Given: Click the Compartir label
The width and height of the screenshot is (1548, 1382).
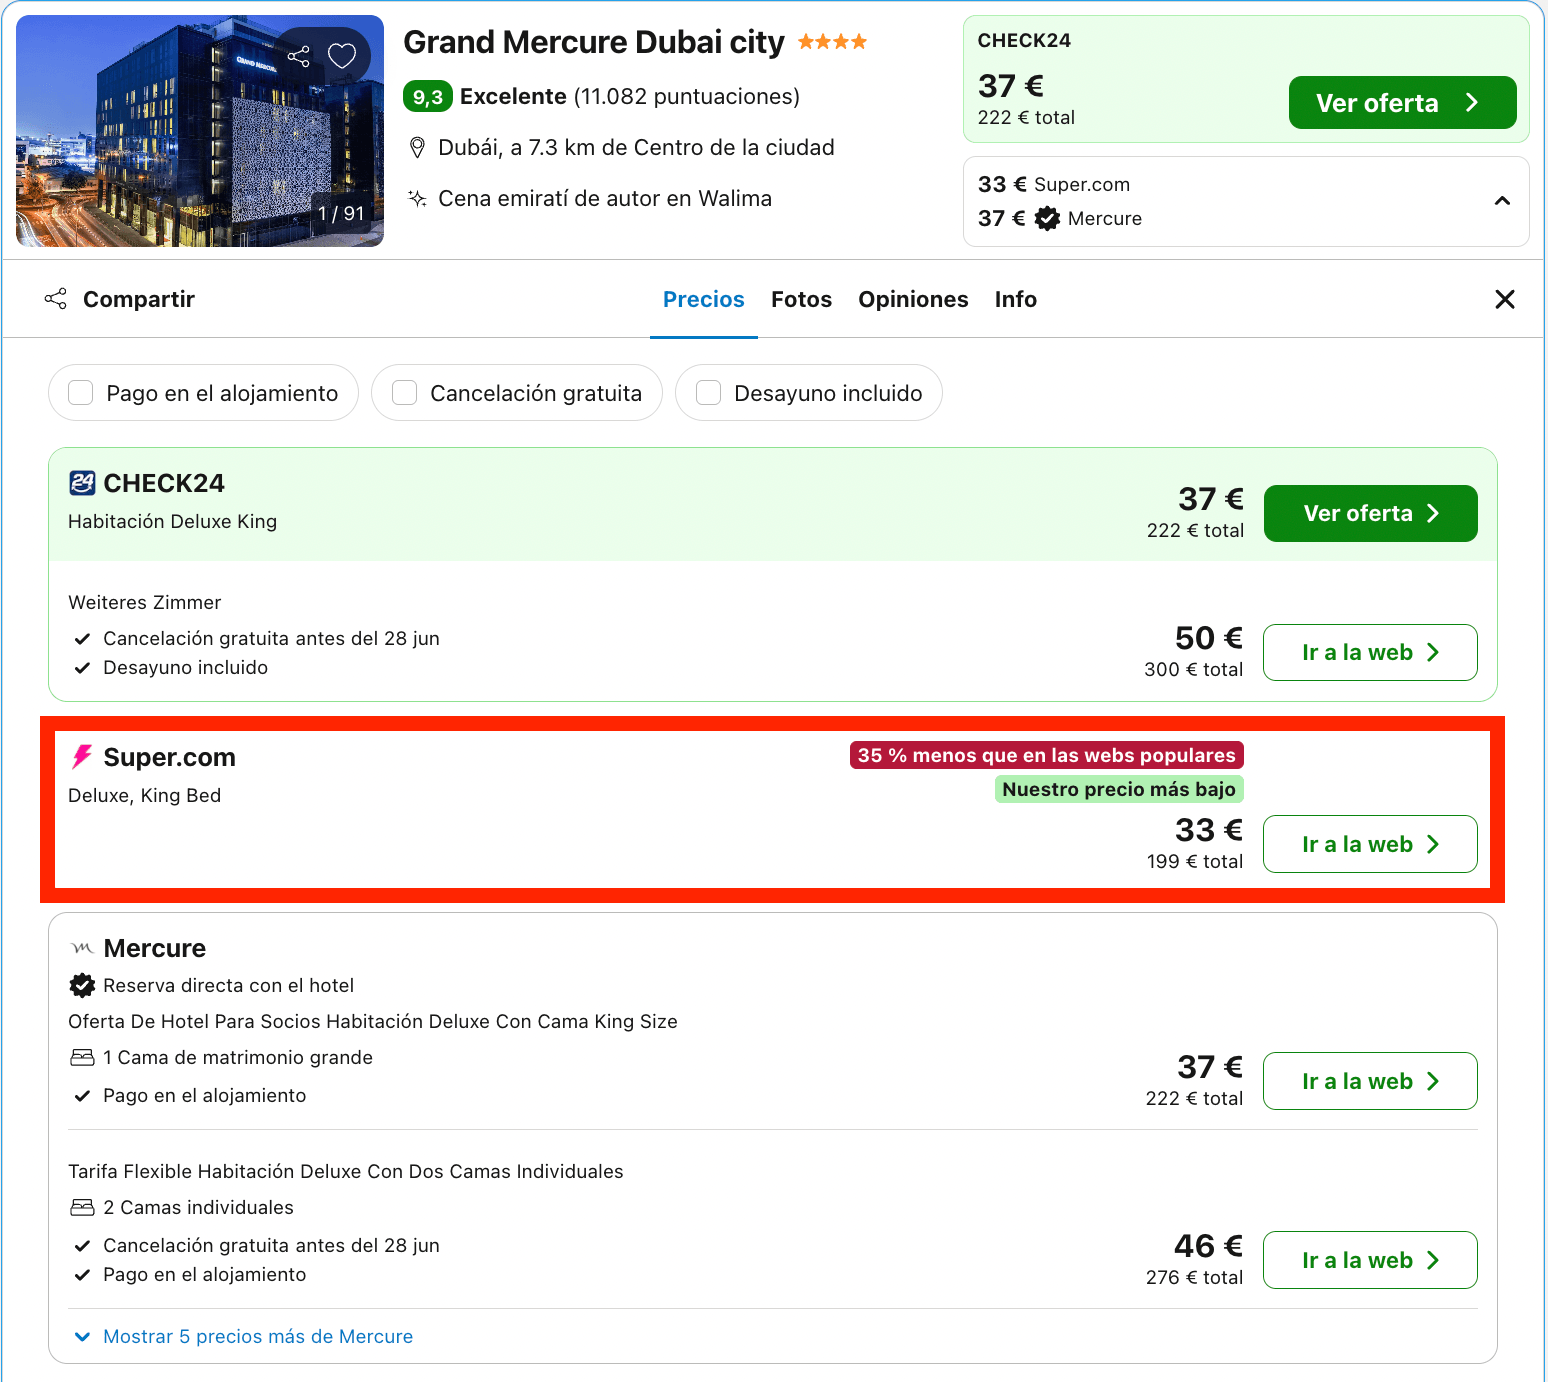Looking at the screenshot, I should point(139,299).
